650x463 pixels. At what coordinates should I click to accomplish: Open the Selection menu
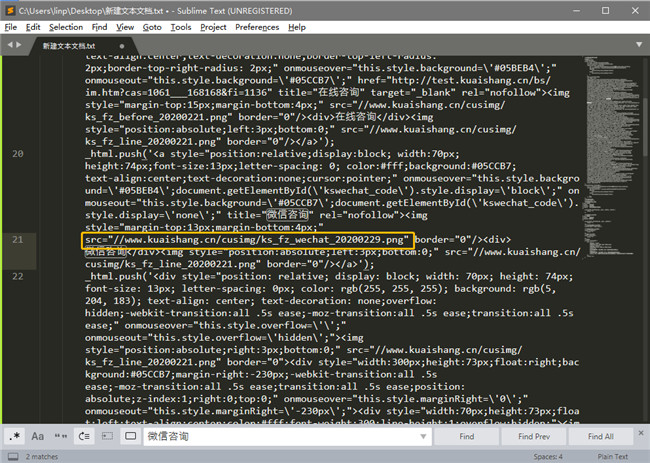tap(66, 27)
